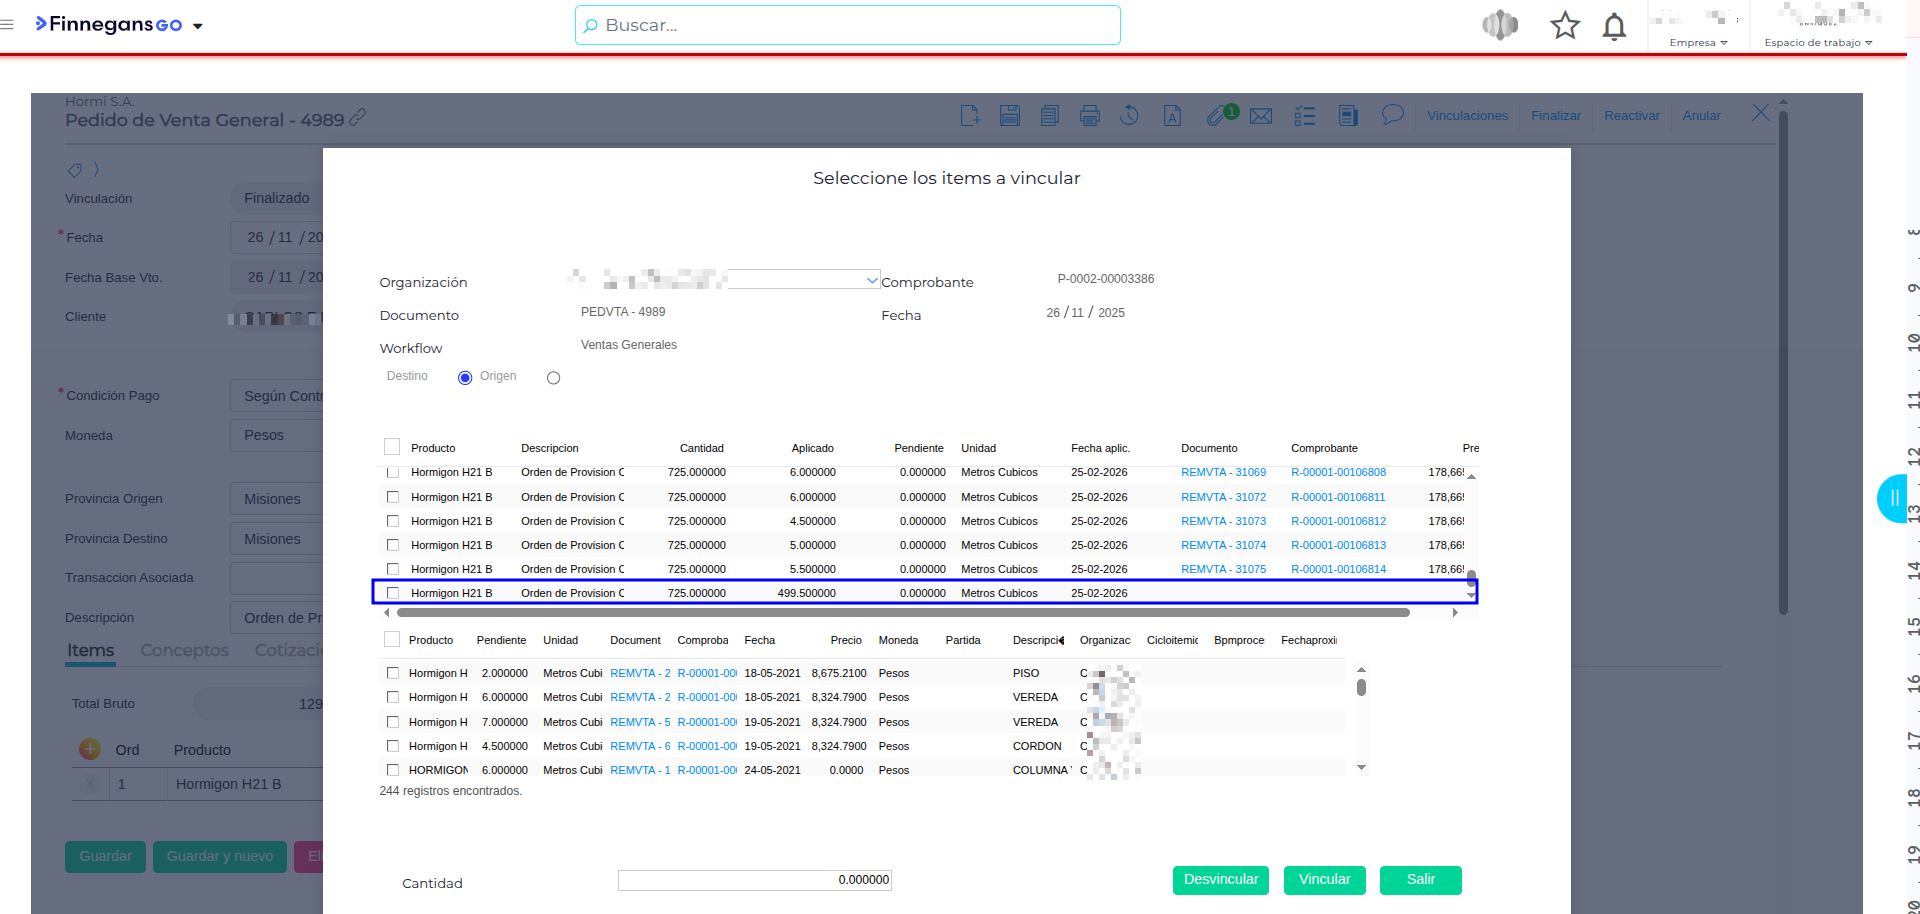The image size is (1920, 914).
Task: Expand the Organización dropdown
Action: point(872,280)
